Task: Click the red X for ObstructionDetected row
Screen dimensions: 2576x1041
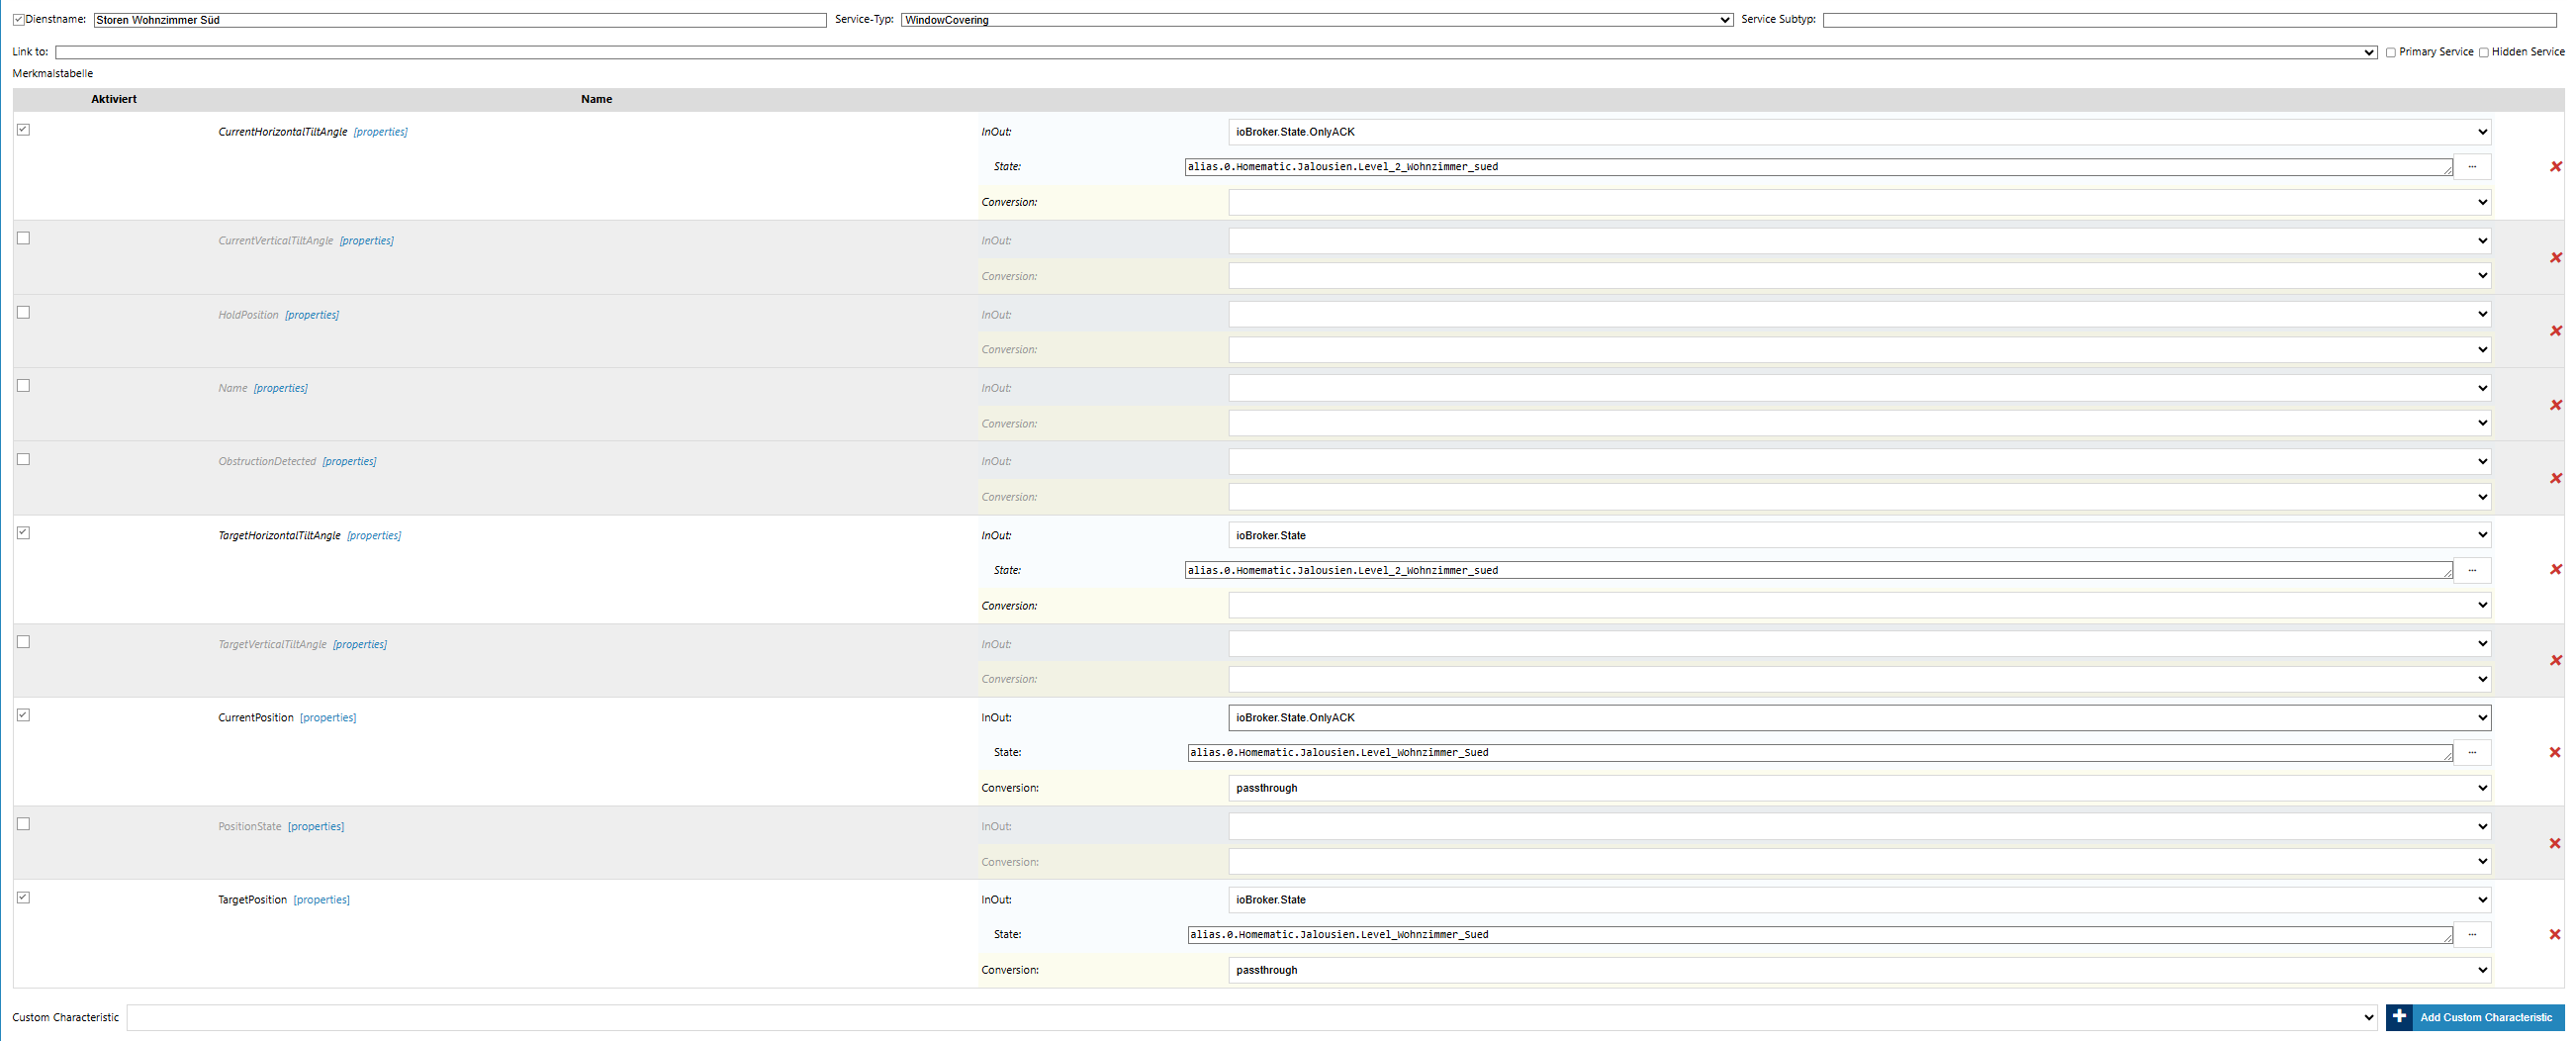Action: tap(2555, 479)
